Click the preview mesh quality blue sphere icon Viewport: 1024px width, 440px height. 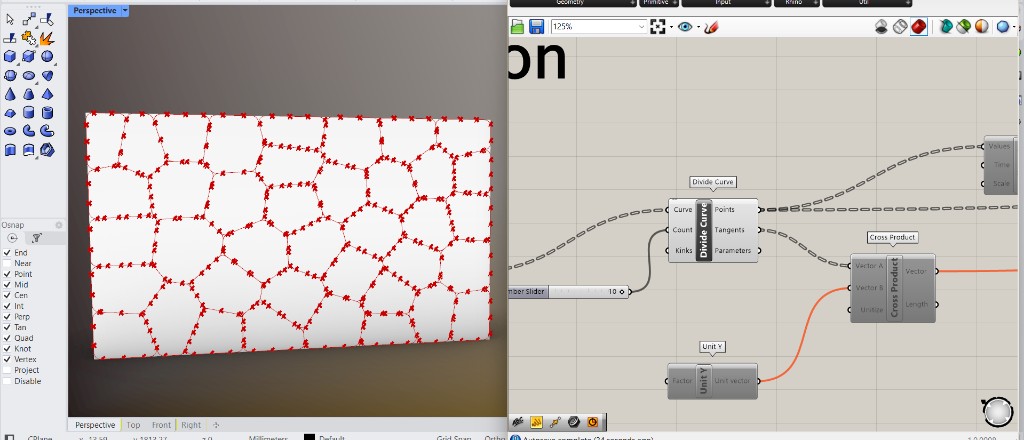coord(1004,27)
